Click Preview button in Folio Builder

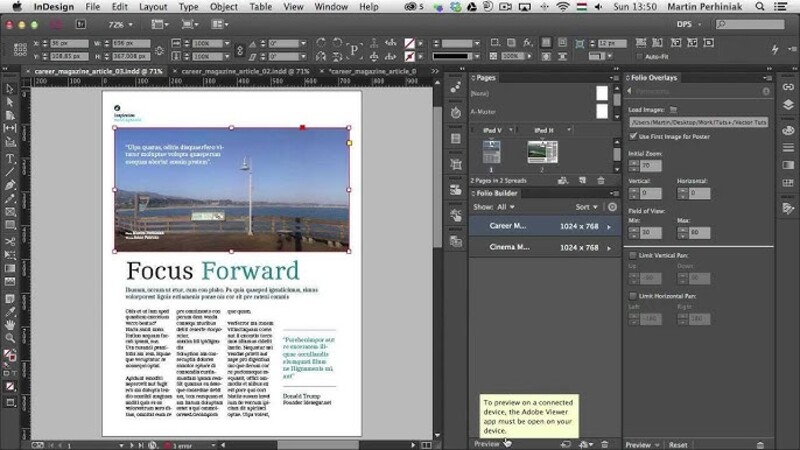[x=487, y=444]
